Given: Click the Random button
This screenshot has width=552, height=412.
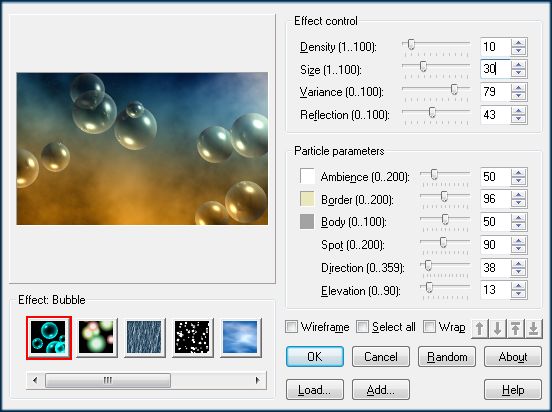Looking at the screenshot, I should 447,357.
